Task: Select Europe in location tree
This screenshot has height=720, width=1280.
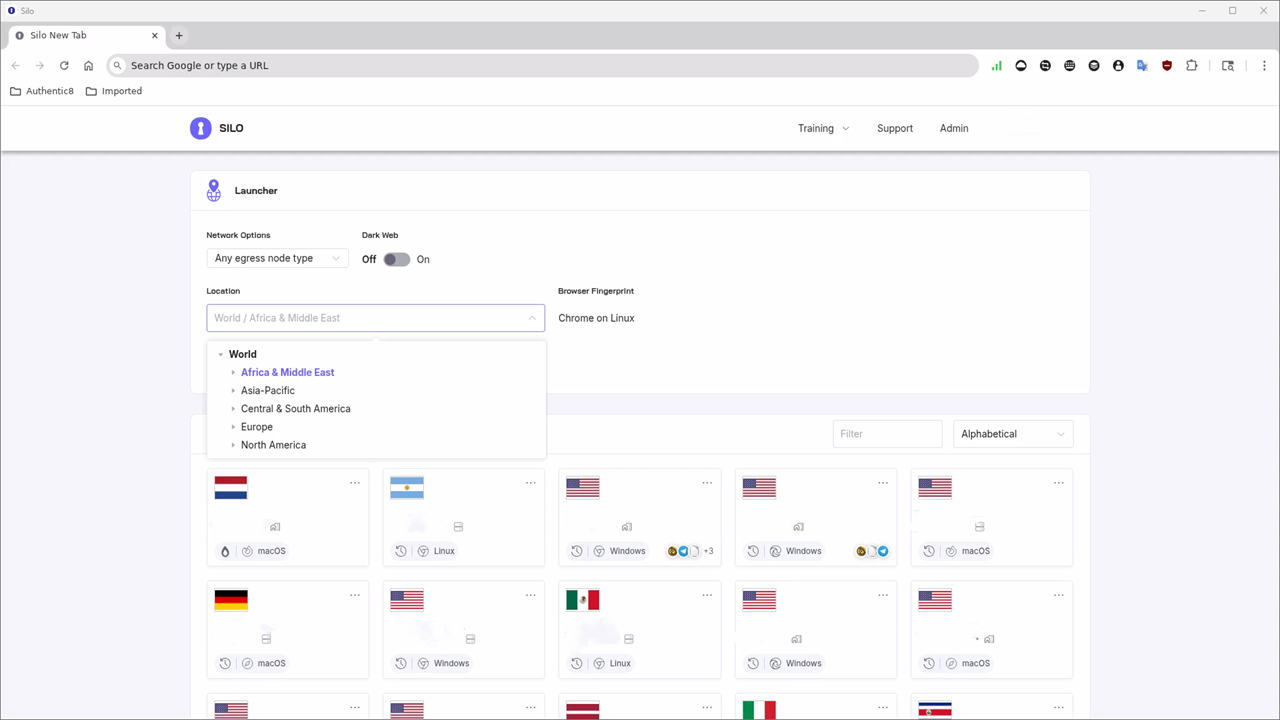Action: (x=257, y=427)
